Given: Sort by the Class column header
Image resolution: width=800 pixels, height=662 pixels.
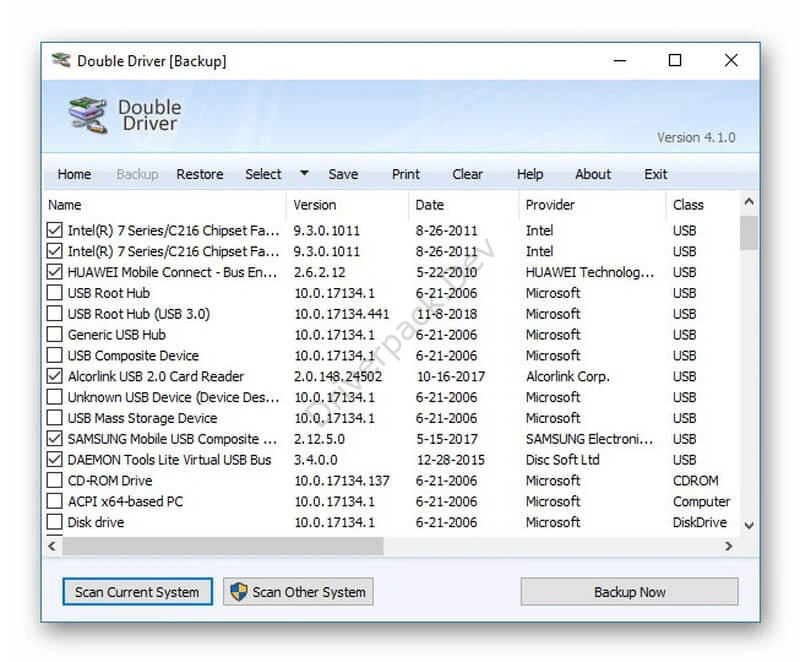Looking at the screenshot, I should point(702,205).
